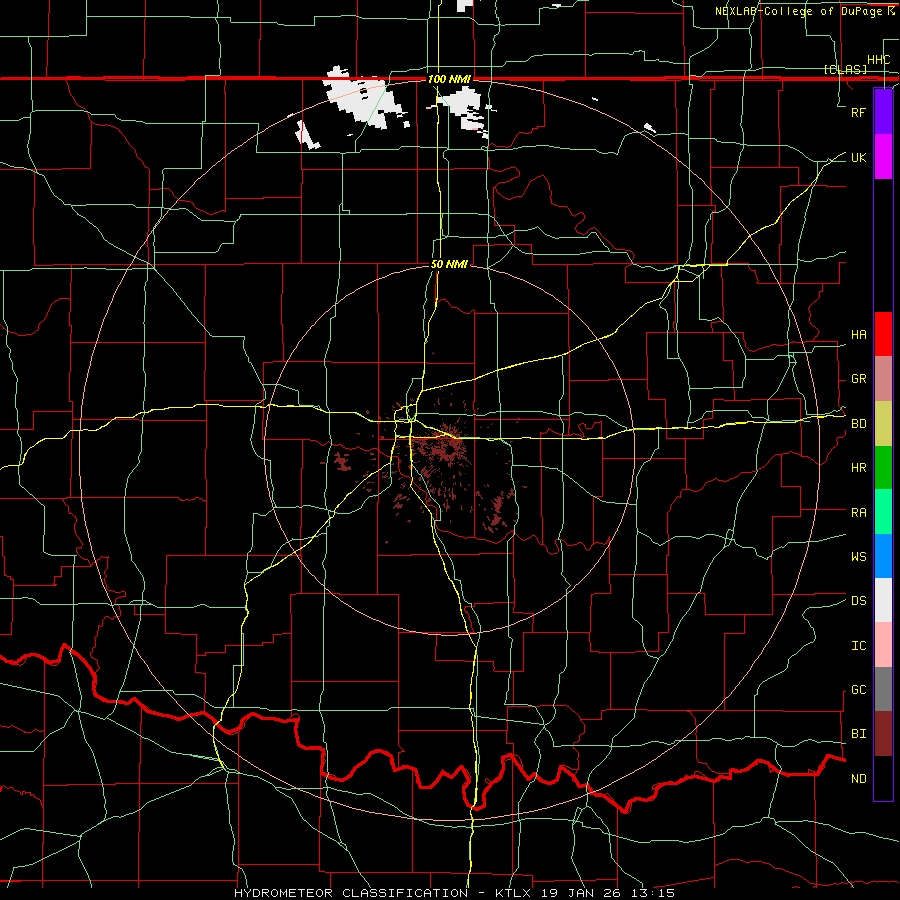Click the 'ND' legend label

click(x=858, y=779)
